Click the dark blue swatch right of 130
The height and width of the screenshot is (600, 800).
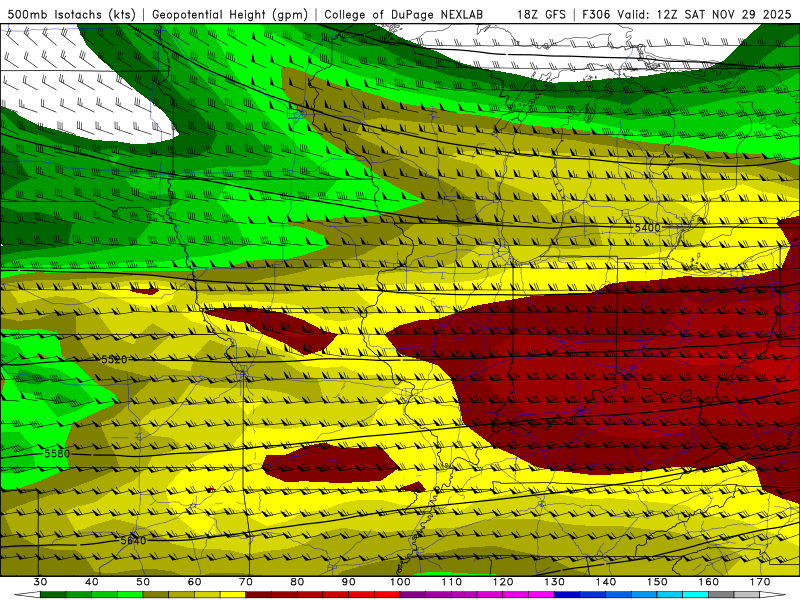point(567,595)
